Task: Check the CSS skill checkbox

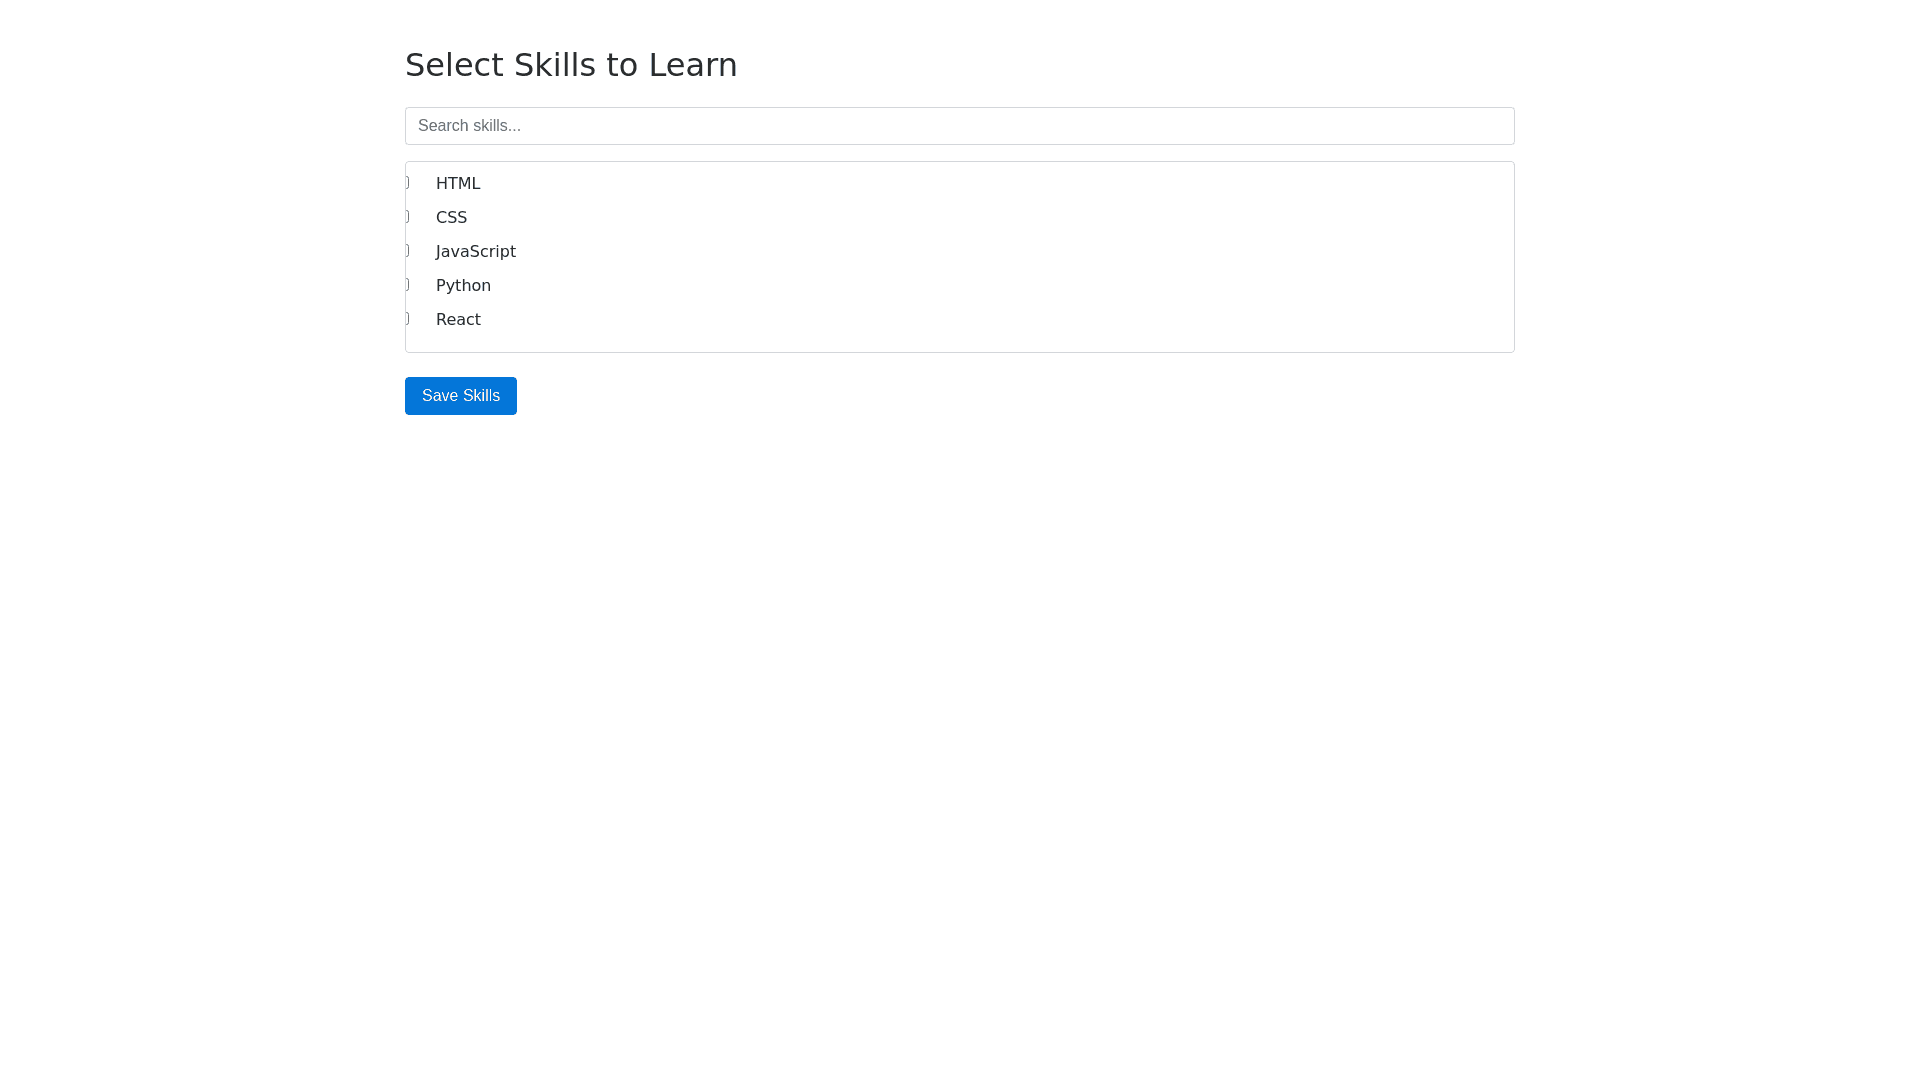Action: (x=408, y=217)
